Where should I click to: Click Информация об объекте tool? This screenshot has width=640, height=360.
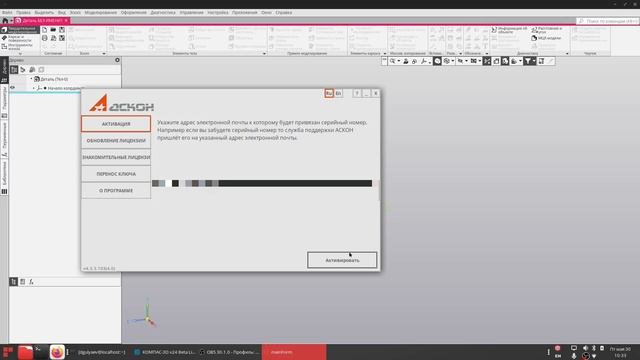(x=509, y=30)
